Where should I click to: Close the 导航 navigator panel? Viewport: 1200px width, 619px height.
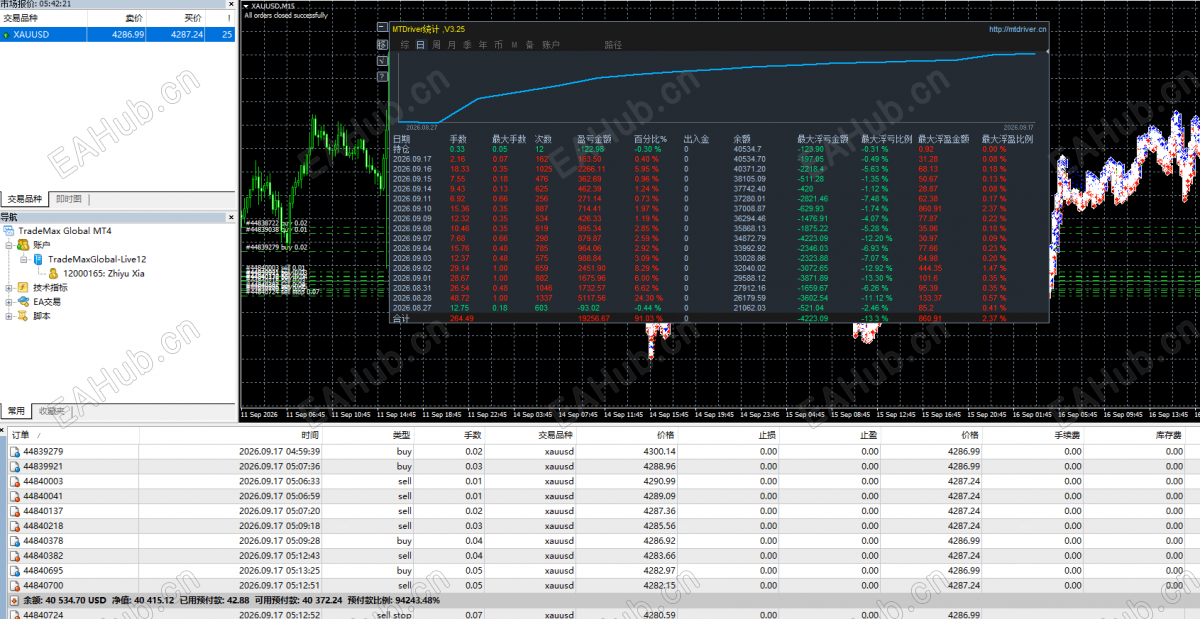[x=232, y=217]
